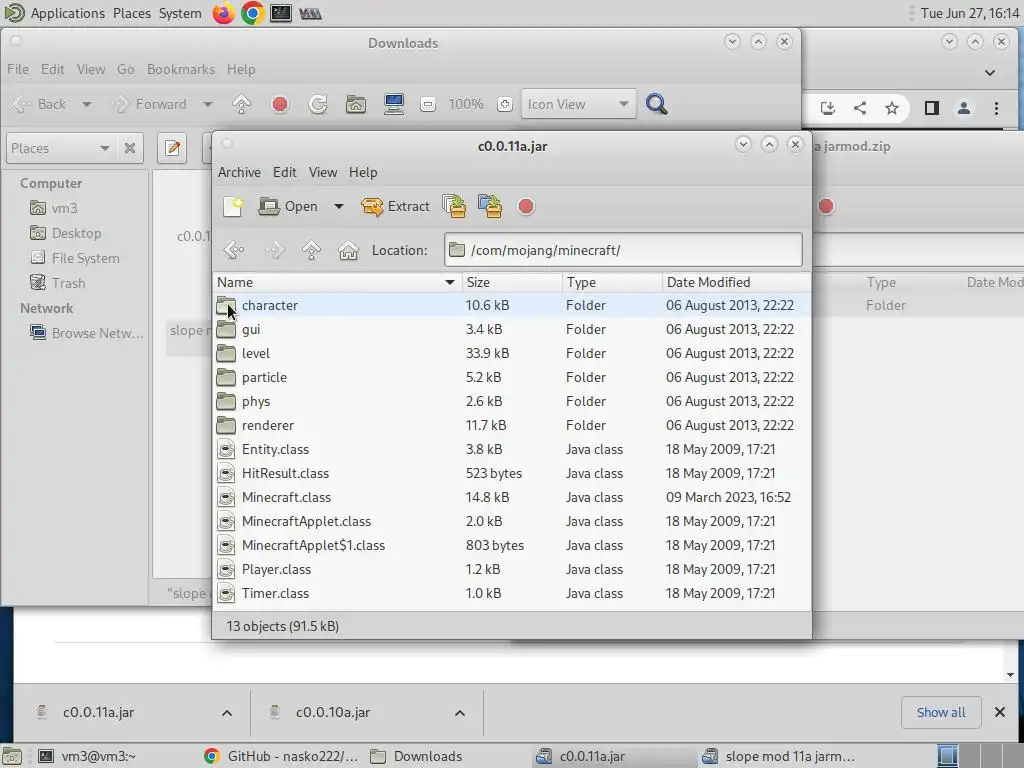Select Timer.class file
Viewport: 1024px width, 768px height.
point(512,594)
